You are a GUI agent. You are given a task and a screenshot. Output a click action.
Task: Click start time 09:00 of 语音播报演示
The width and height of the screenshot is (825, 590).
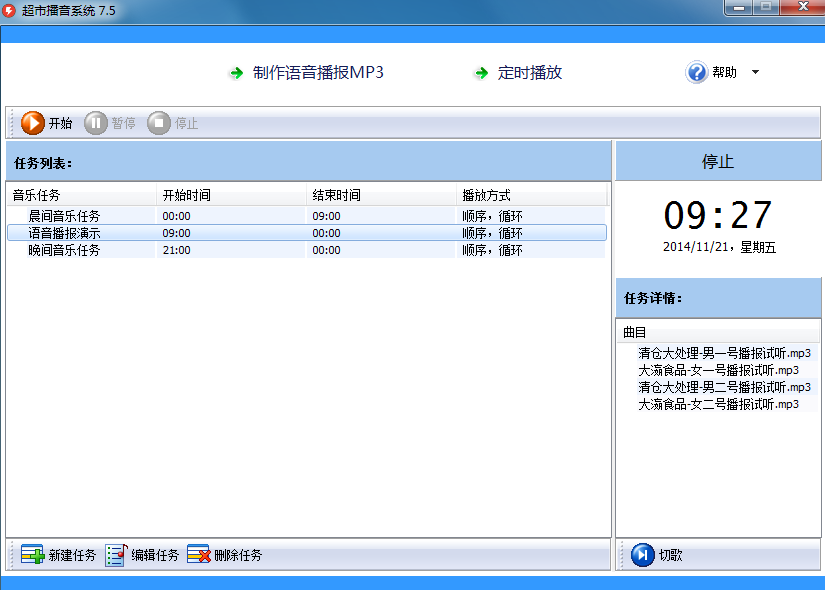click(176, 233)
